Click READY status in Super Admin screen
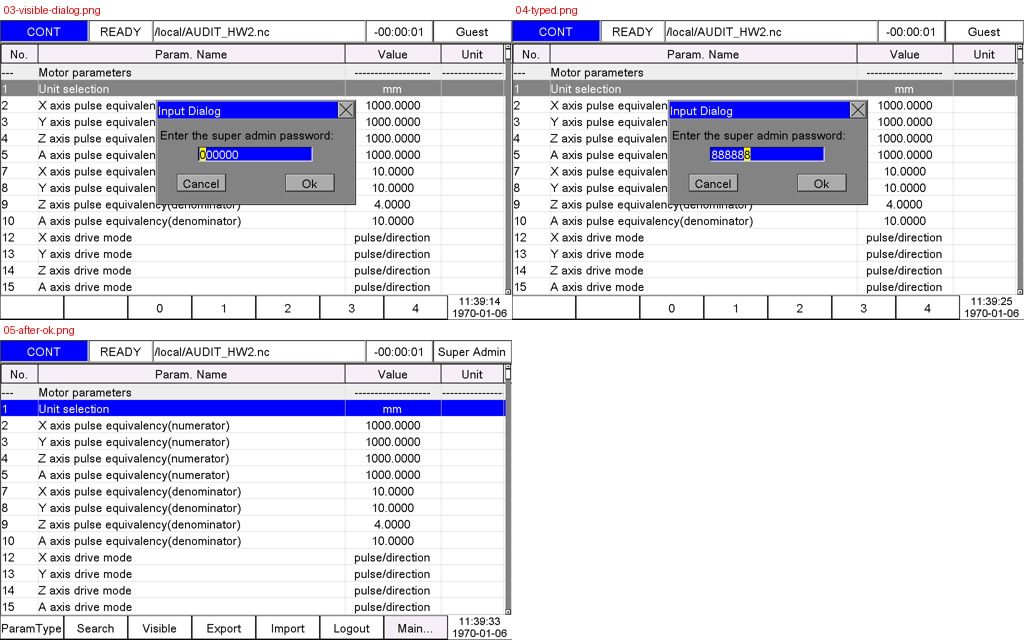The width and height of the screenshot is (1024, 640). [x=120, y=352]
